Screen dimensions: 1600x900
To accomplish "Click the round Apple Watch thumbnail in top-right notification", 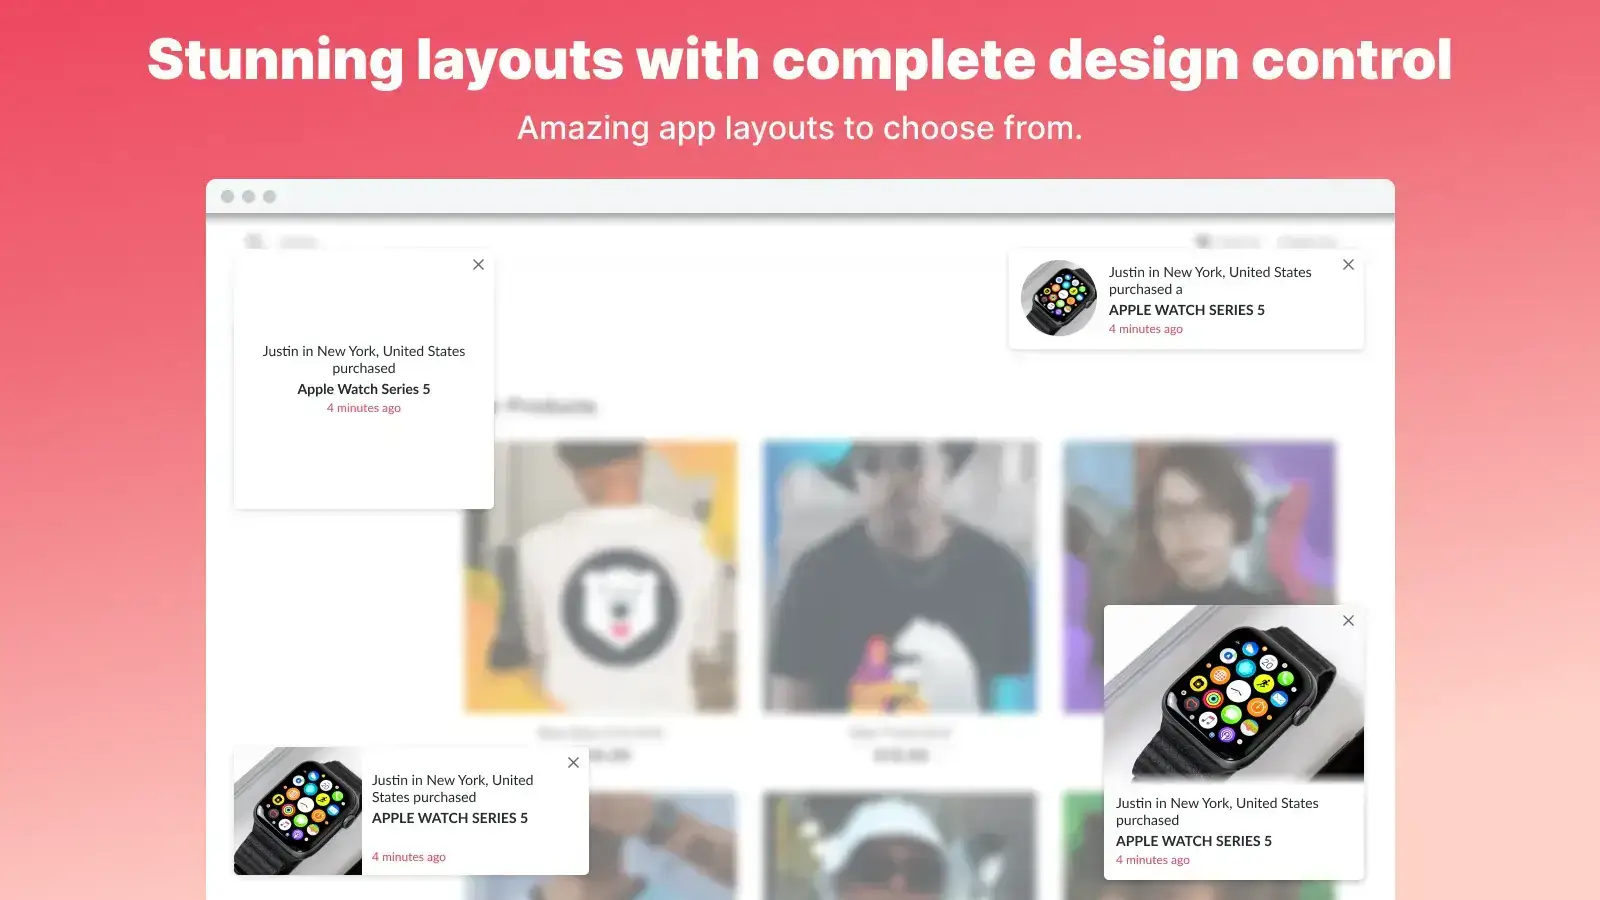I will click(x=1059, y=298).
